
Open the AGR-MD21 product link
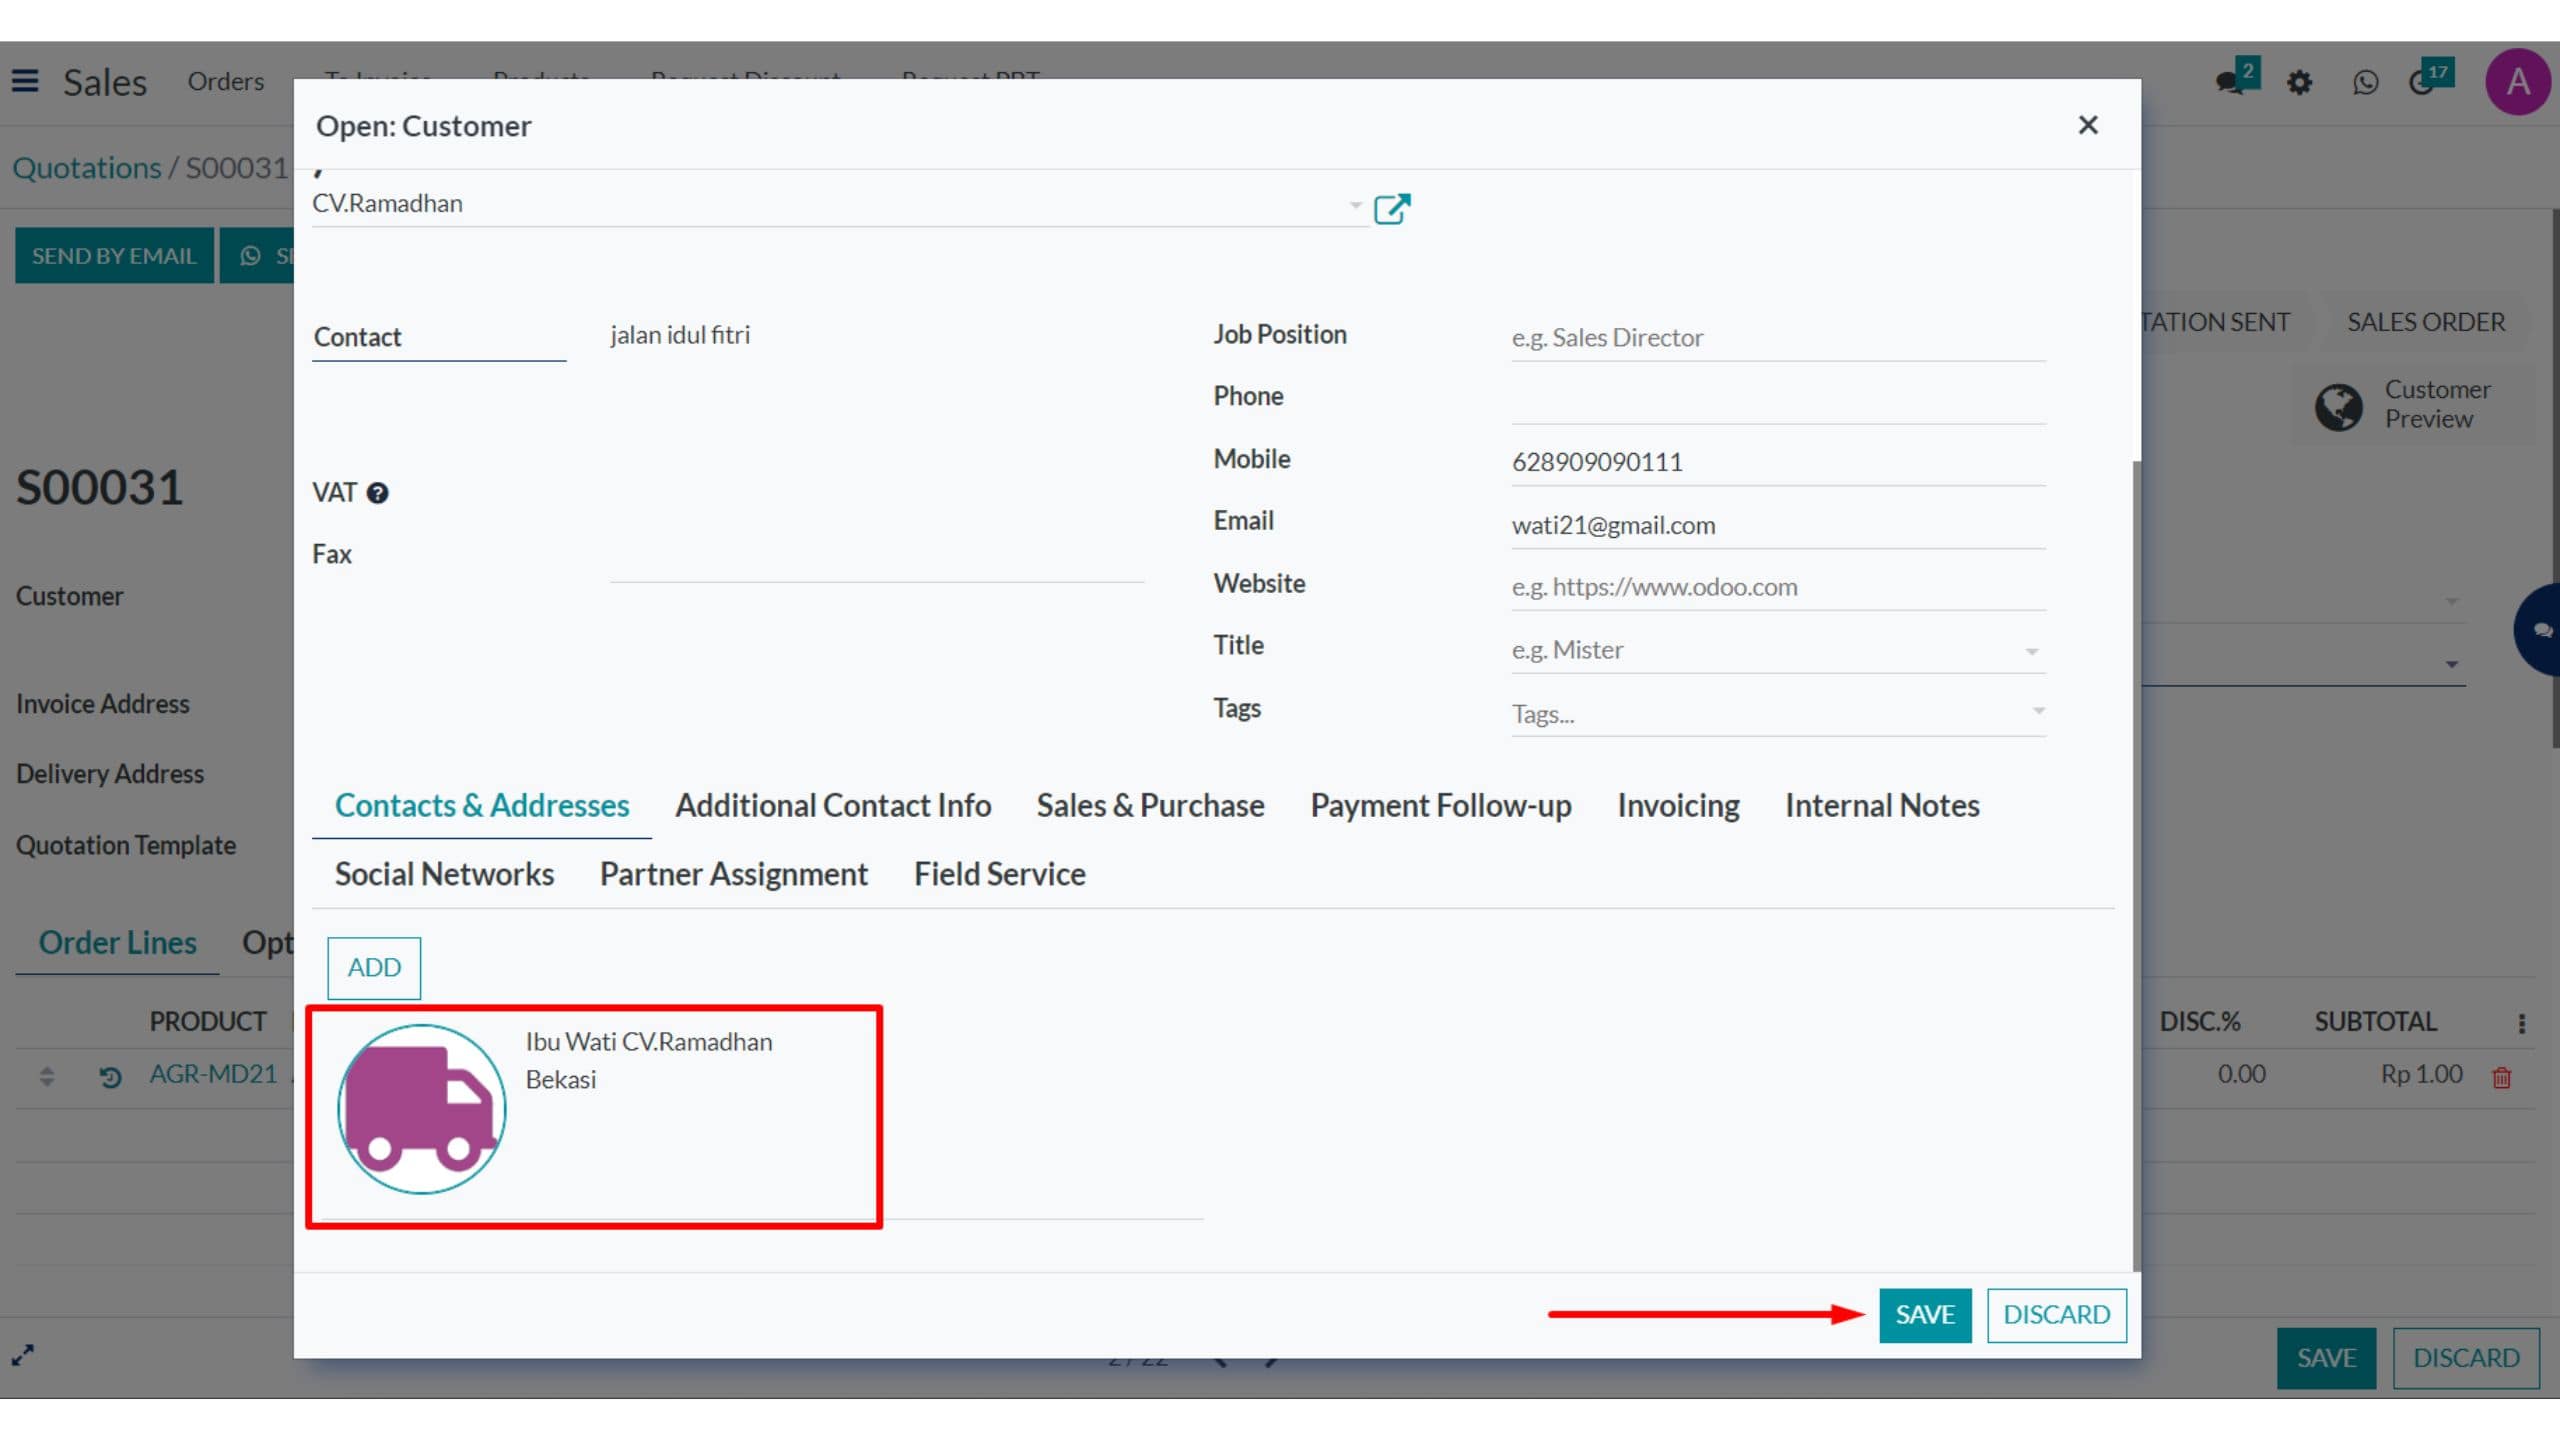tap(213, 1074)
